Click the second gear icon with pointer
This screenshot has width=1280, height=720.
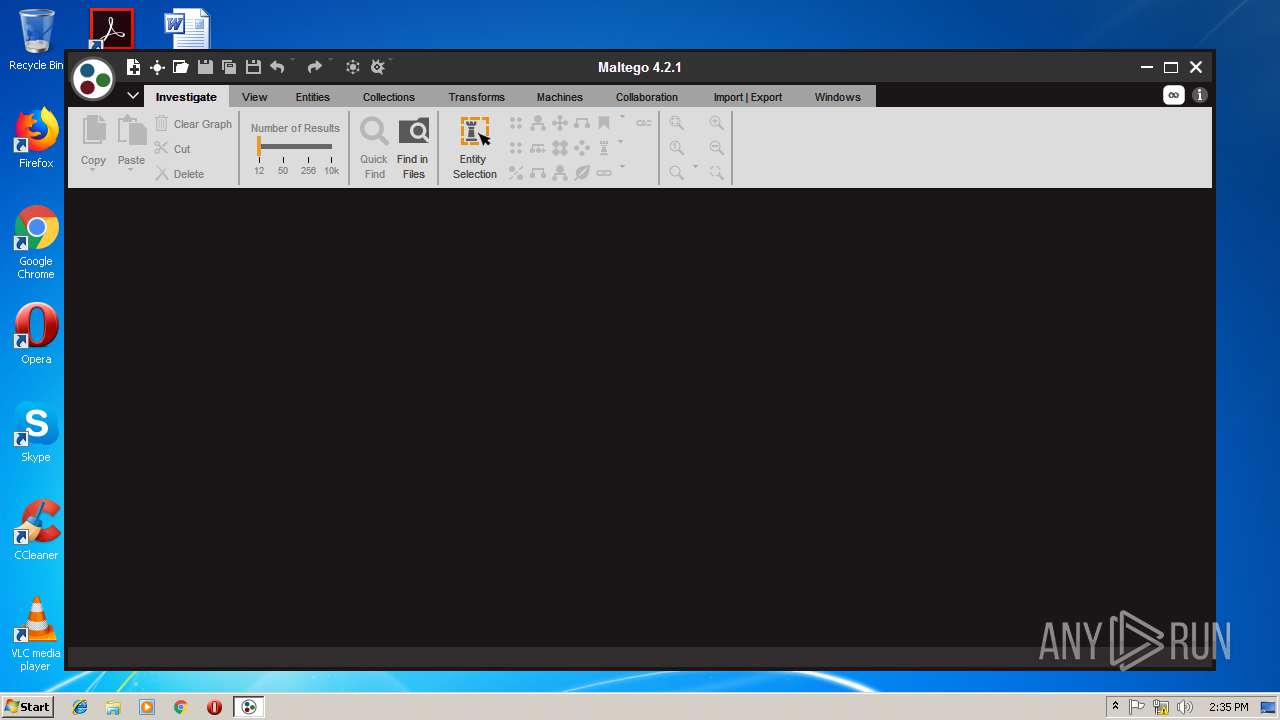377,67
